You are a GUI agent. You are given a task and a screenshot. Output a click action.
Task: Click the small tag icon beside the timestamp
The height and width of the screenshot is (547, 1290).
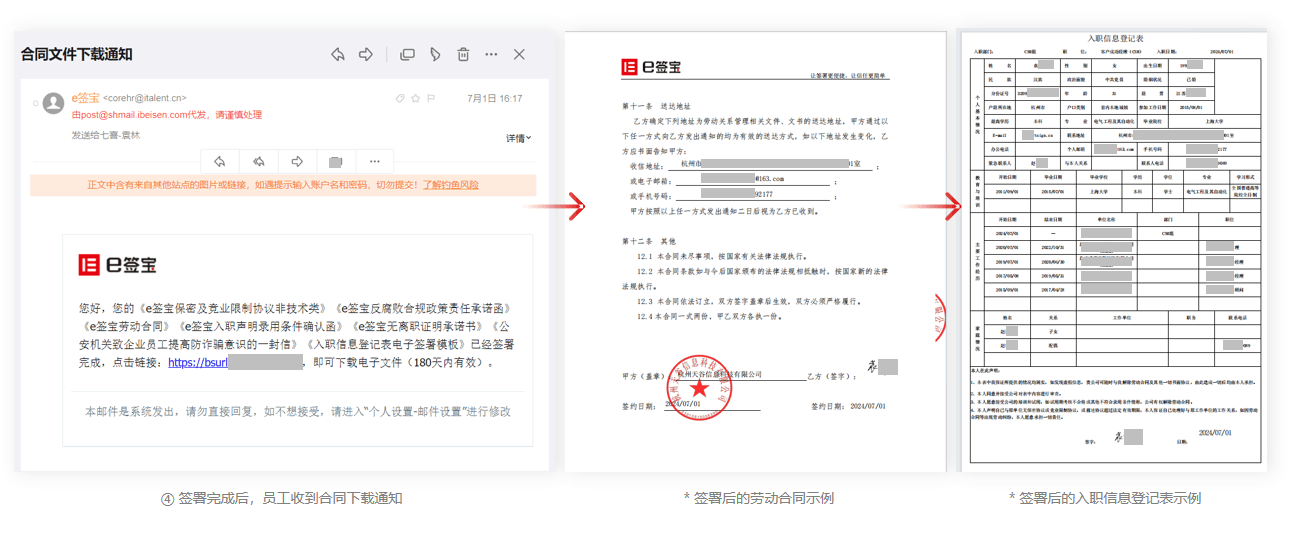(400, 98)
